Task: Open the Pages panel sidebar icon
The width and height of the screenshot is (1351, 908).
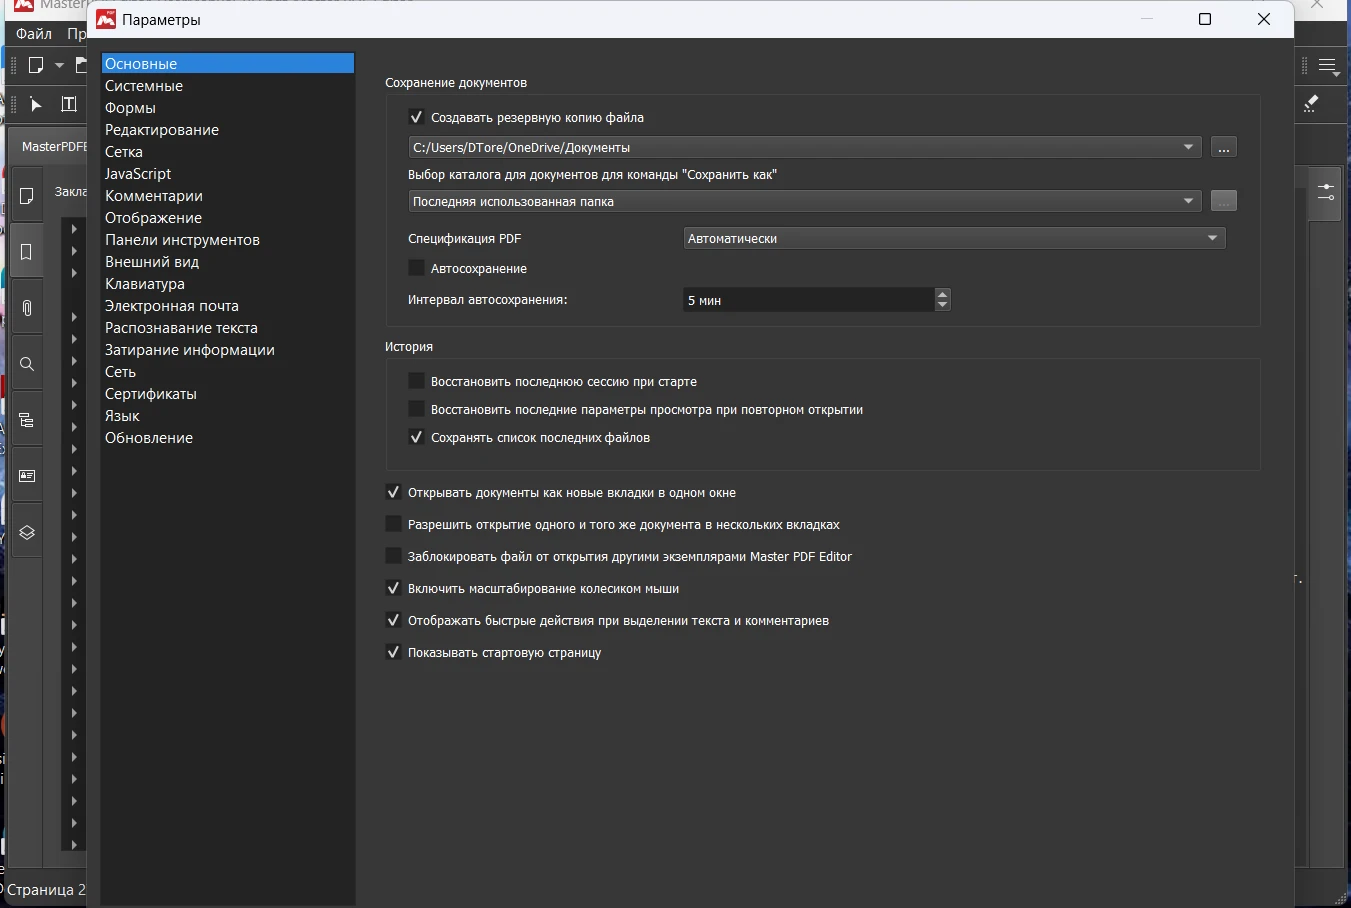Action: 26,196
